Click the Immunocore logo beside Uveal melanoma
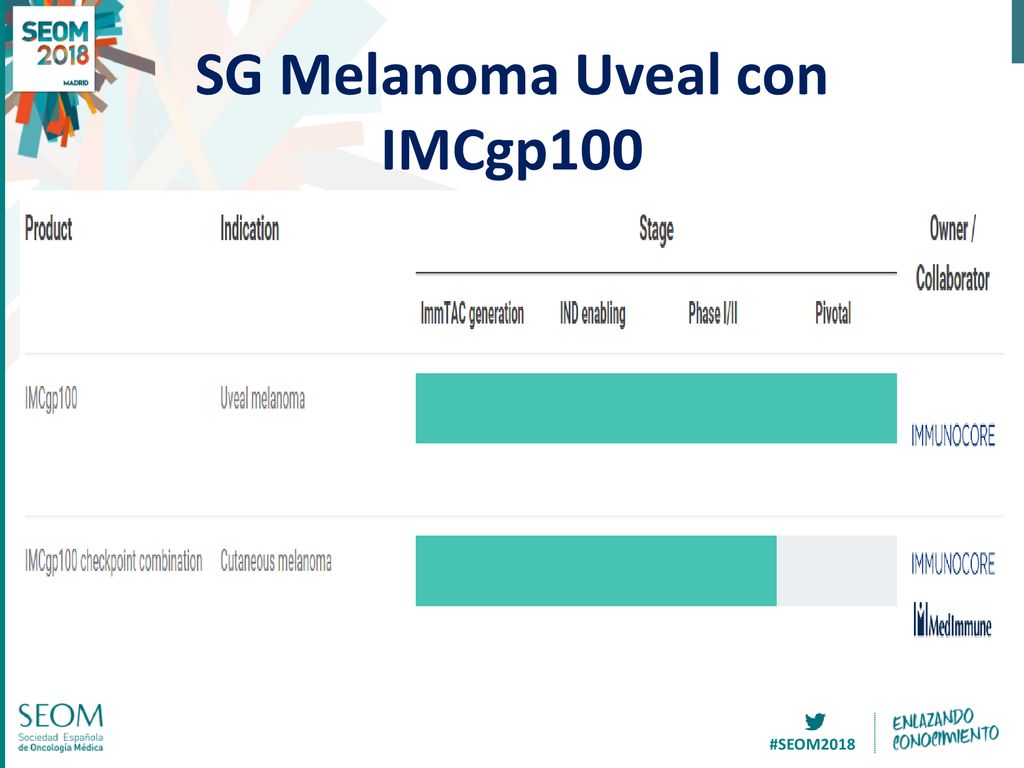1024x768 pixels. pyautogui.click(x=953, y=436)
